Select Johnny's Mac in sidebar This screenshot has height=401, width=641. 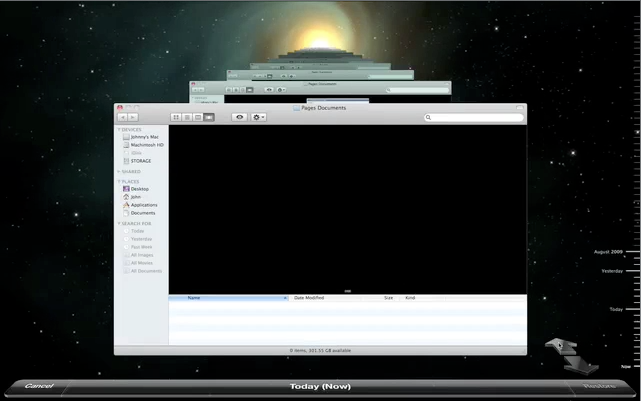tap(141, 137)
